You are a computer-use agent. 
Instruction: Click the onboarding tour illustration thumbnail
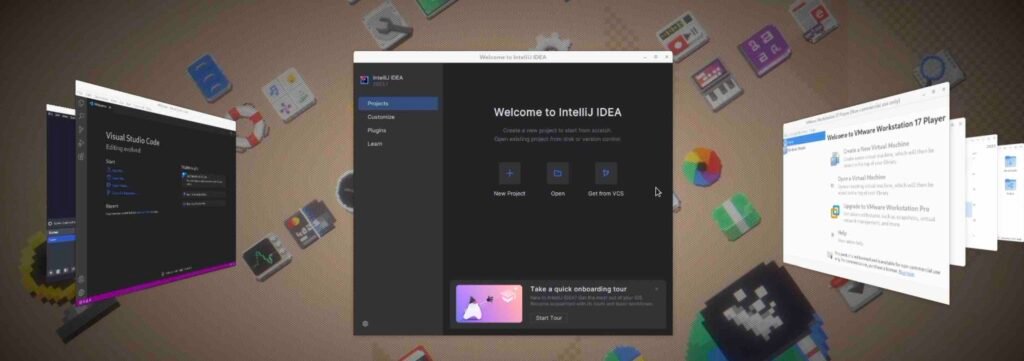[x=489, y=304]
